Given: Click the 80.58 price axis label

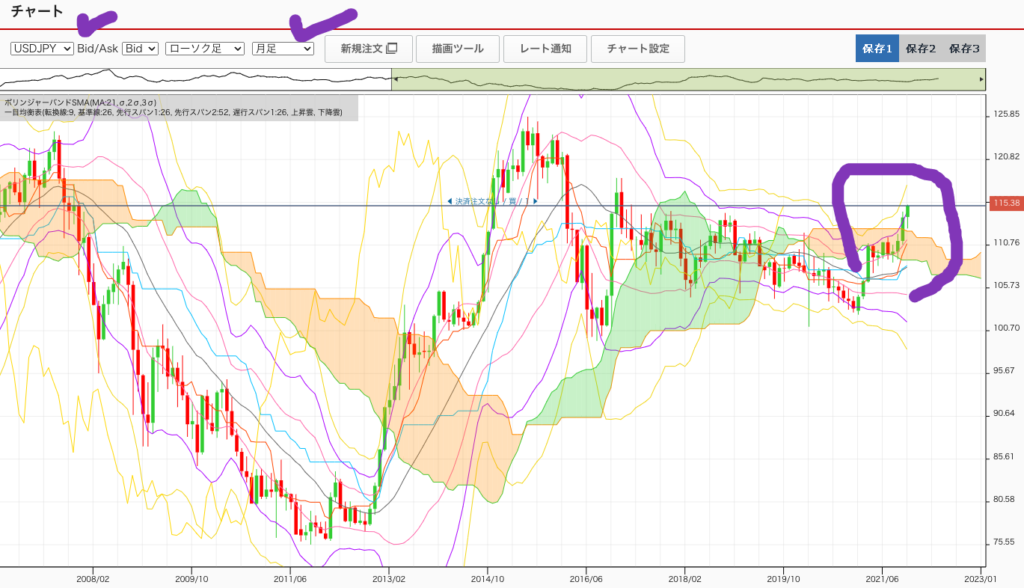Looking at the screenshot, I should pos(1004,499).
